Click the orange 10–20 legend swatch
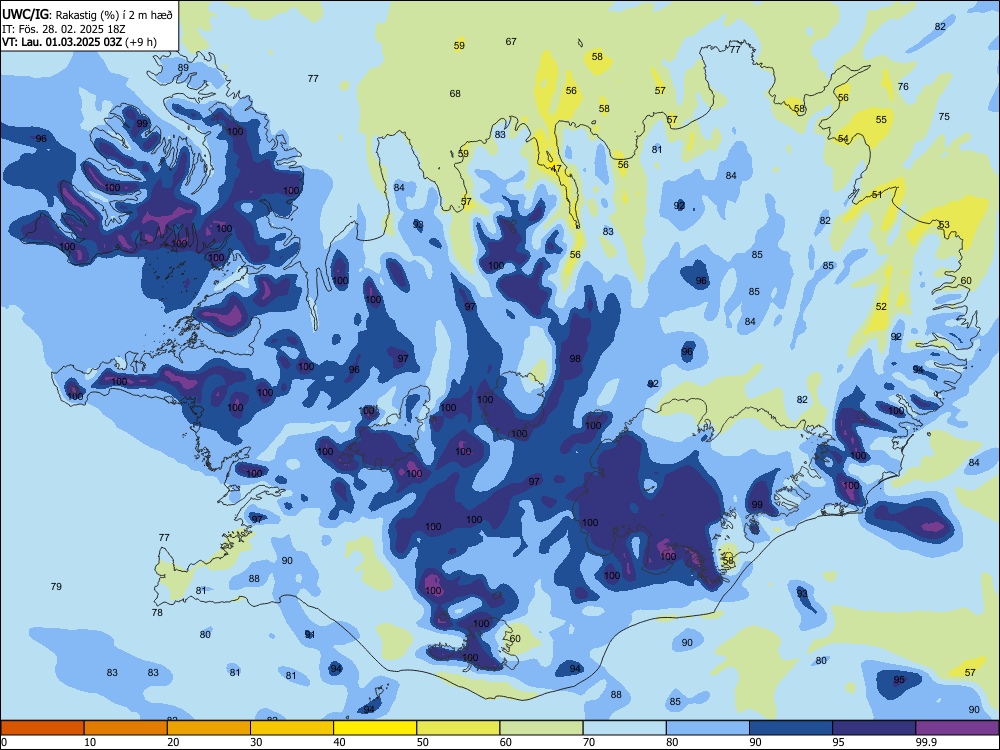Screen dimensions: 1000x750 click(x=126, y=728)
